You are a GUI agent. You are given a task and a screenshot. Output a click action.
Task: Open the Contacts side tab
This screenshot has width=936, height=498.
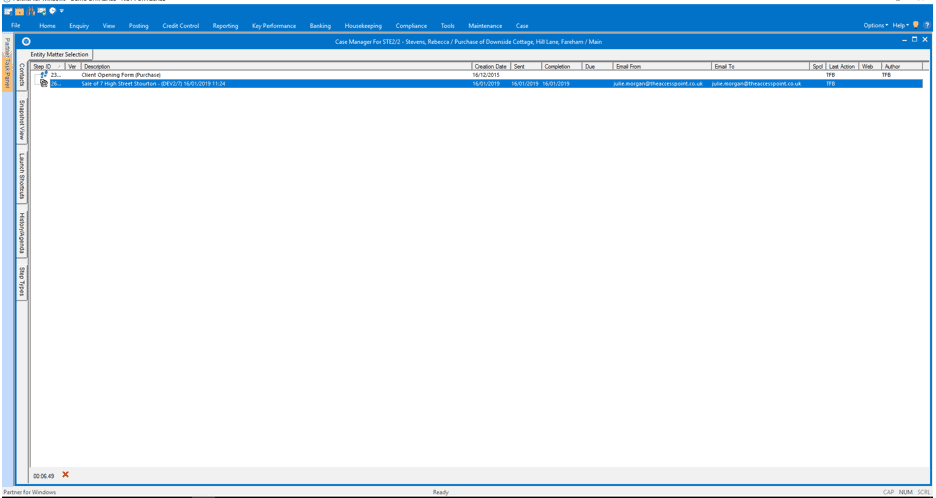tap(22, 76)
